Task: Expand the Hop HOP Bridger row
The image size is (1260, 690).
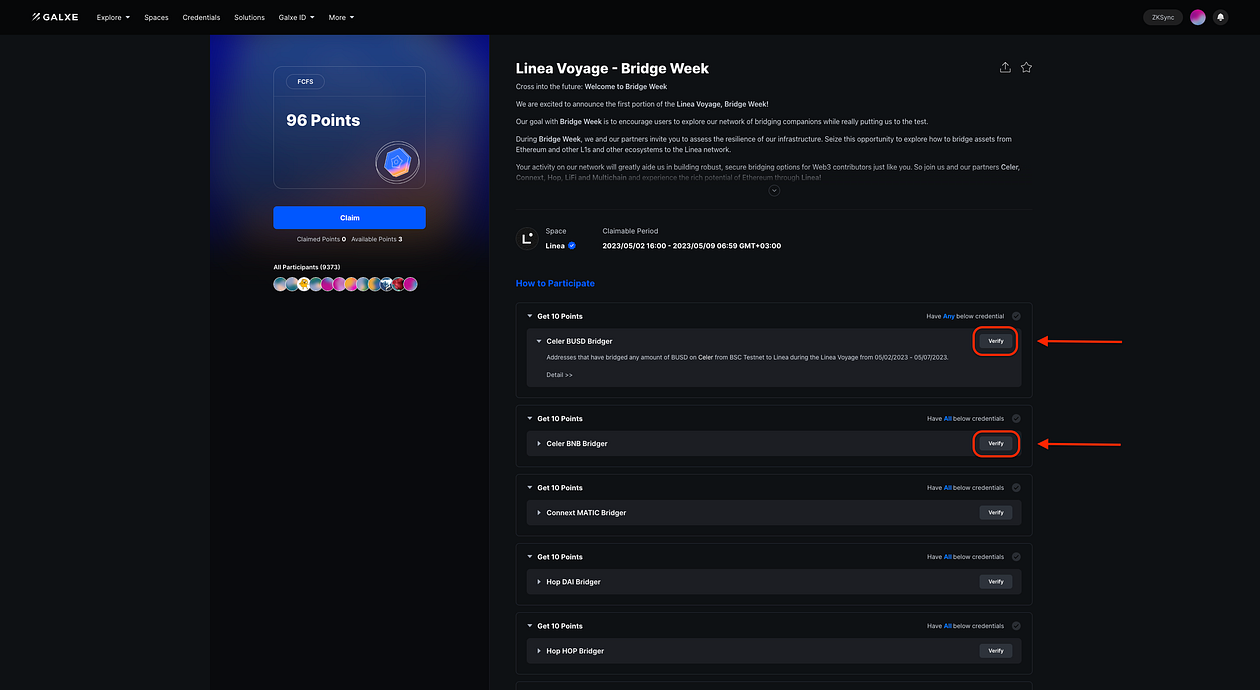Action: [539, 650]
